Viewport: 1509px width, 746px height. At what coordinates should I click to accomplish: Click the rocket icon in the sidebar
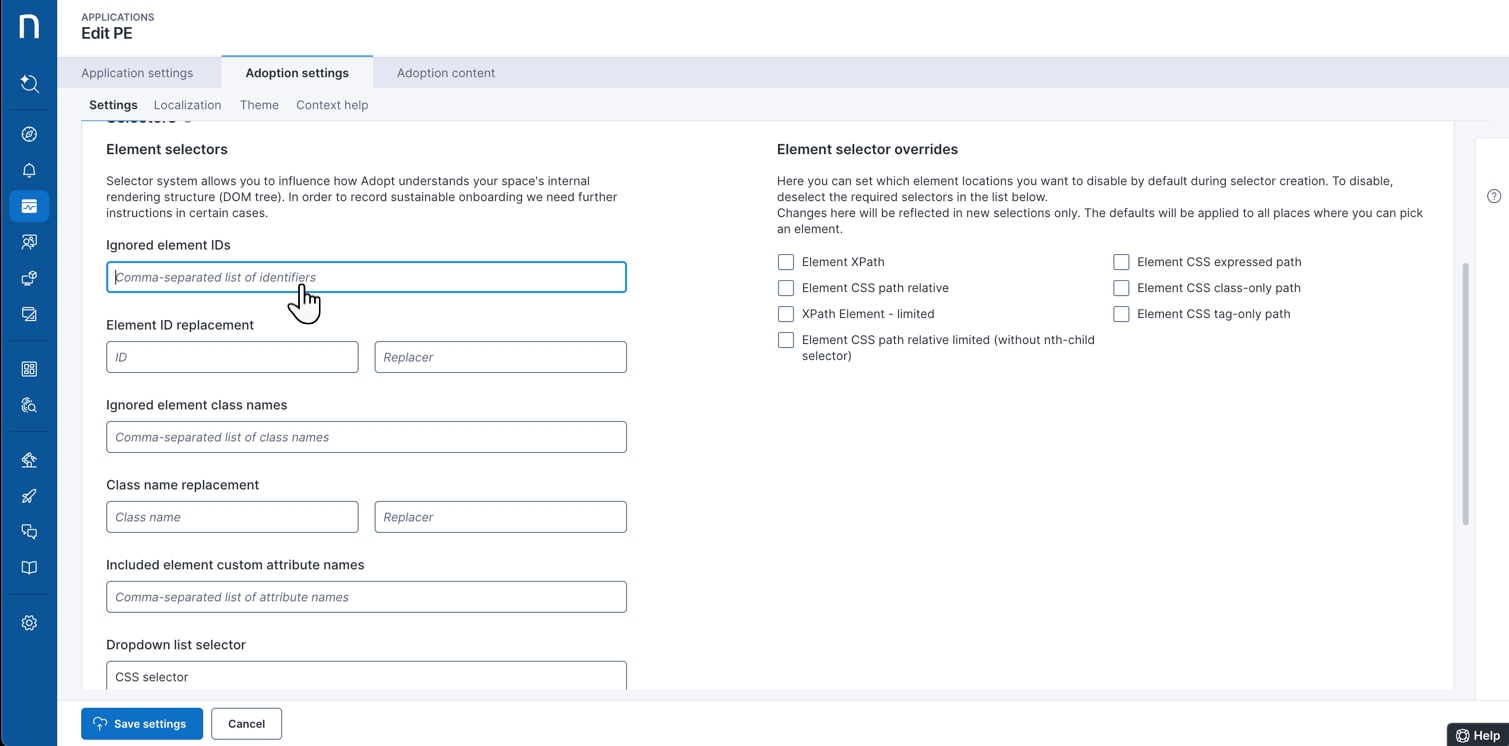pyautogui.click(x=29, y=496)
